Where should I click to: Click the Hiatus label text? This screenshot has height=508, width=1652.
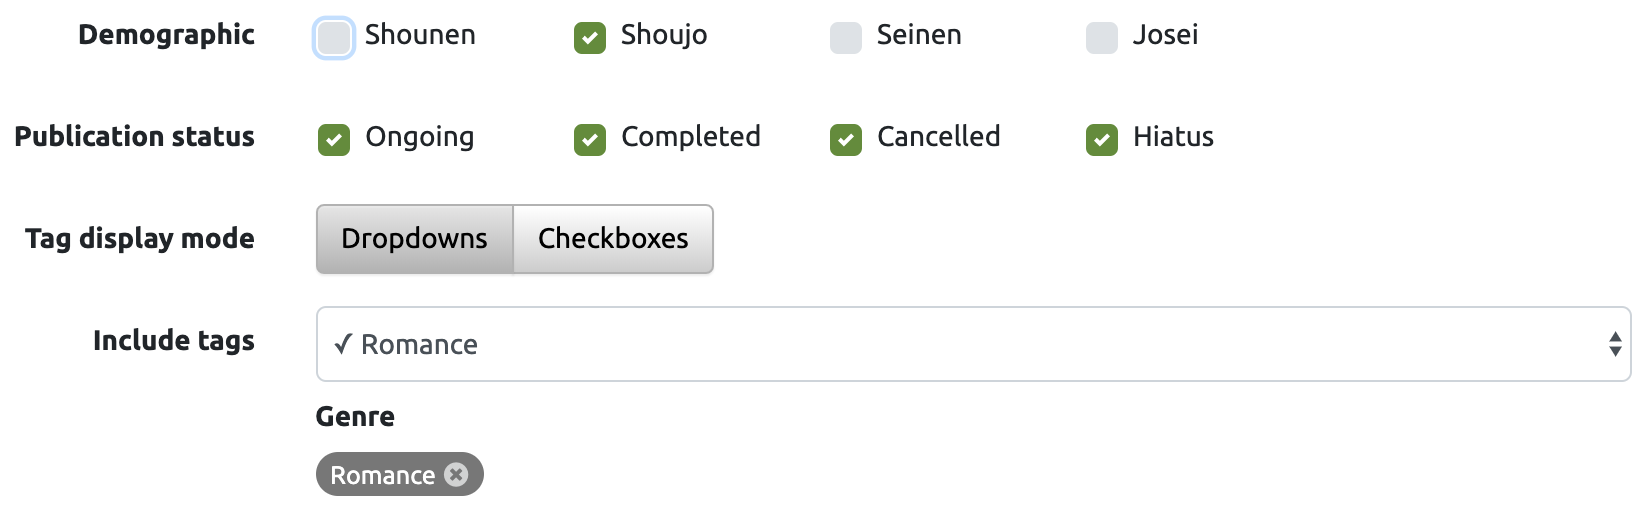[x=1173, y=137]
